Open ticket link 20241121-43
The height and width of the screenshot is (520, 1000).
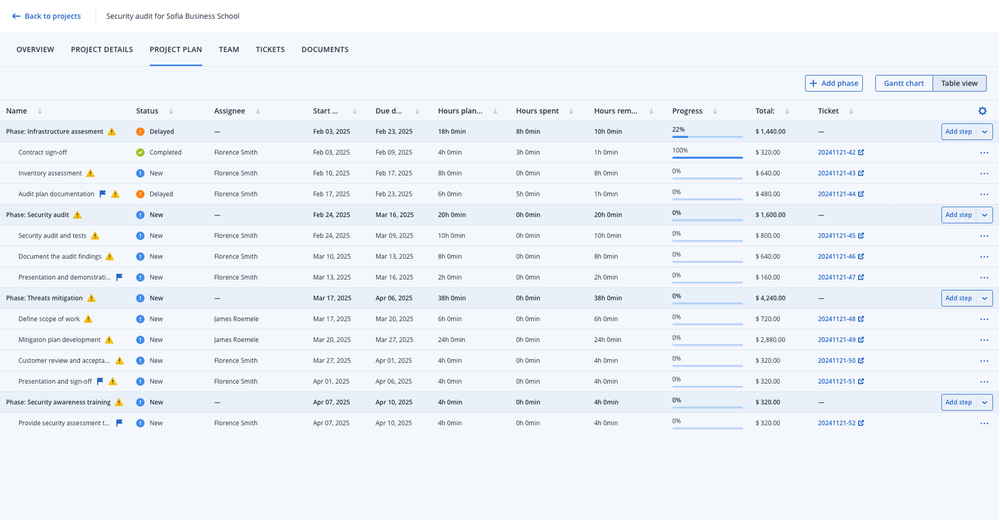coord(837,174)
